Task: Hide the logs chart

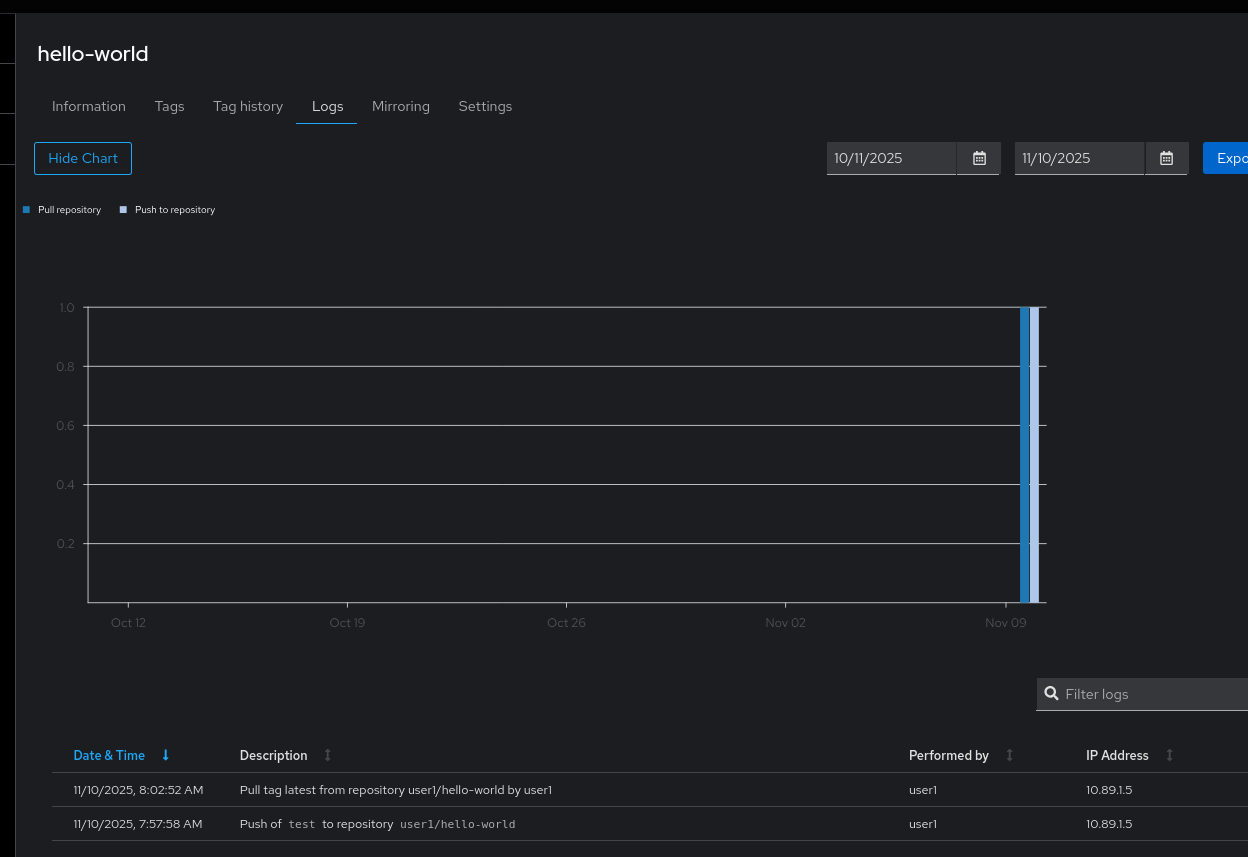Action: (x=83, y=158)
